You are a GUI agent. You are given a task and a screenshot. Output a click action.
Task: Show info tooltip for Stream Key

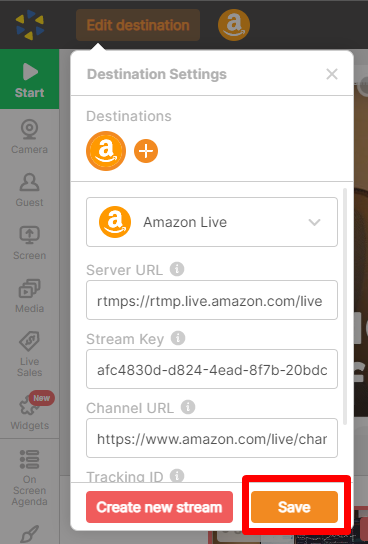click(x=178, y=338)
